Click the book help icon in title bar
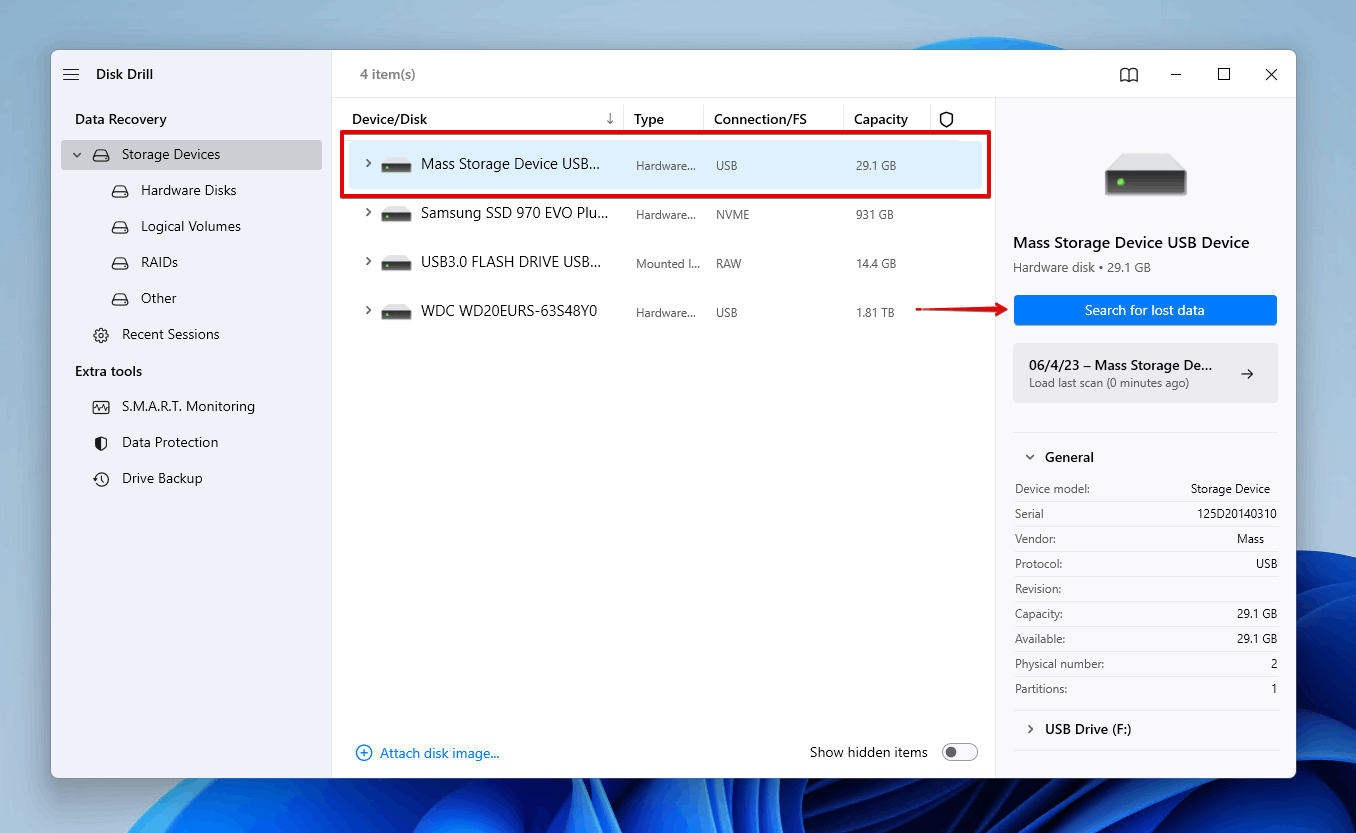 1129,75
